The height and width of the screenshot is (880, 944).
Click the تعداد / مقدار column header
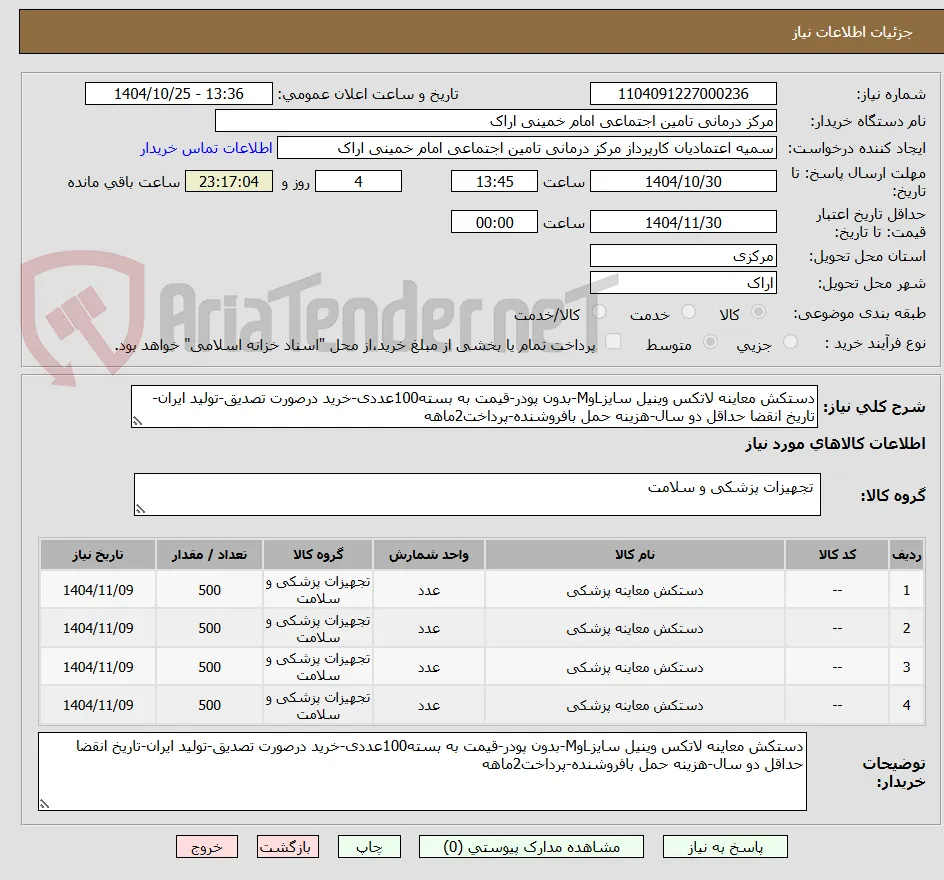pos(210,554)
